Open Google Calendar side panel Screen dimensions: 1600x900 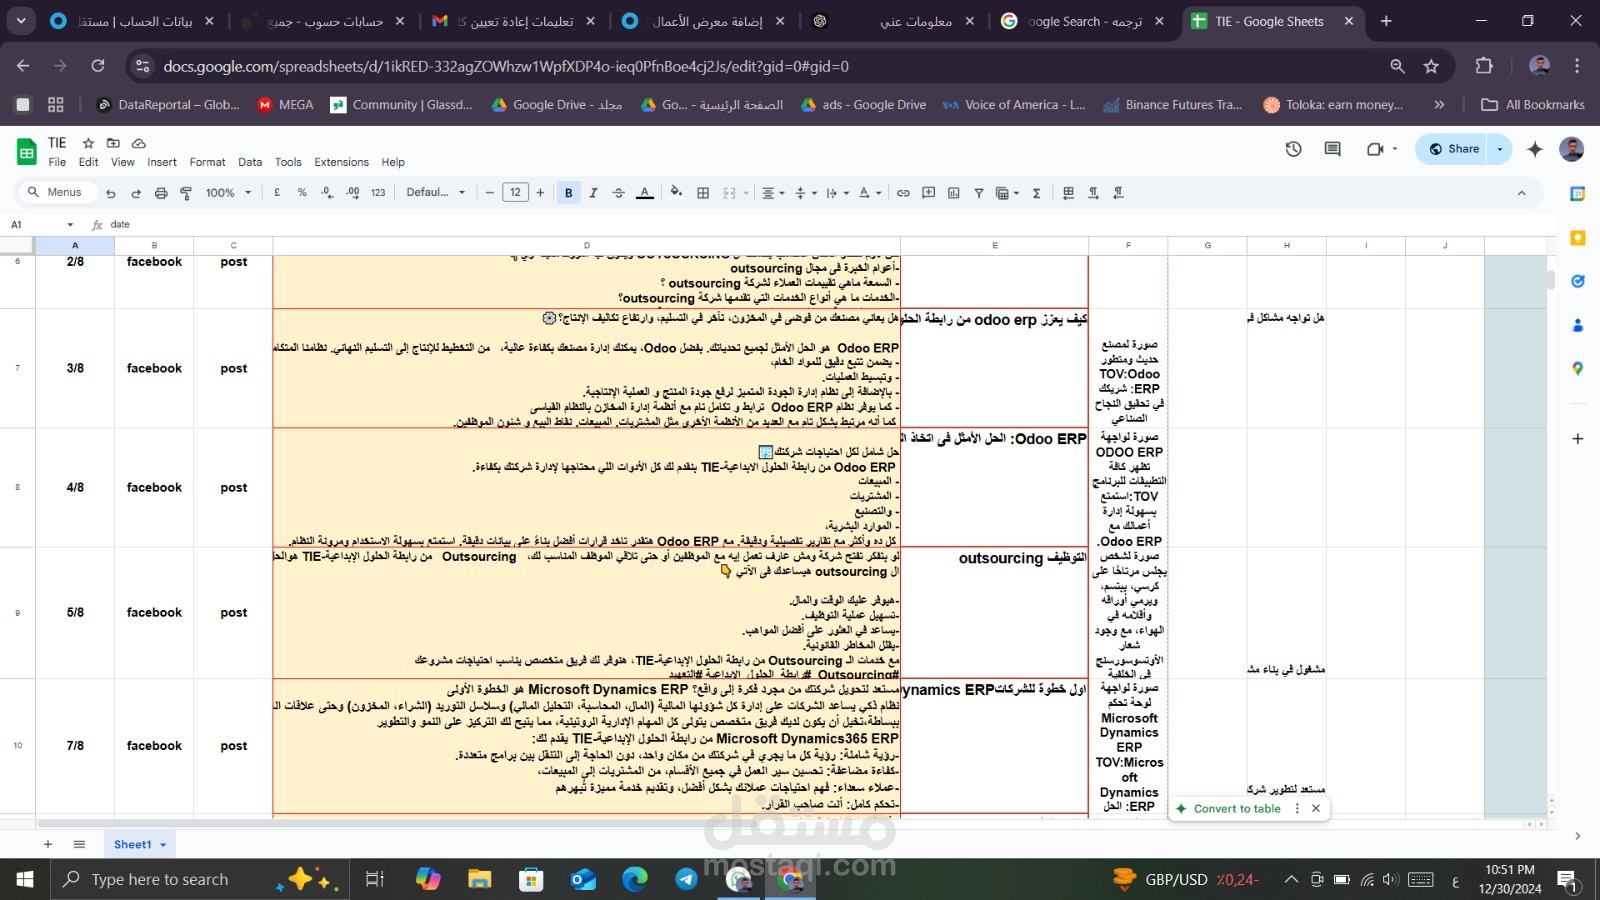click(x=1578, y=194)
